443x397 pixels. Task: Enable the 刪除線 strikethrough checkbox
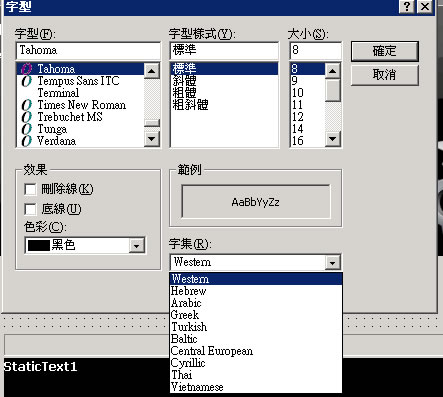pos(30,189)
